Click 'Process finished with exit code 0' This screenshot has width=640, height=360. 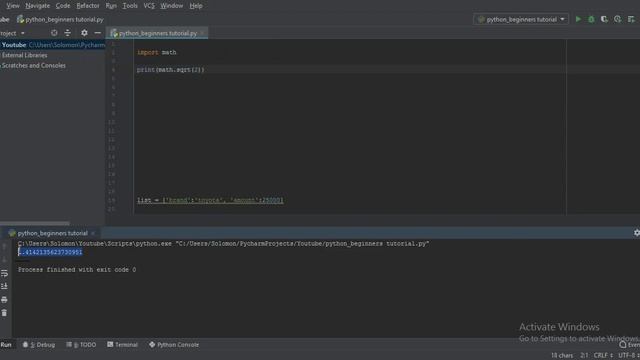tap(77, 270)
